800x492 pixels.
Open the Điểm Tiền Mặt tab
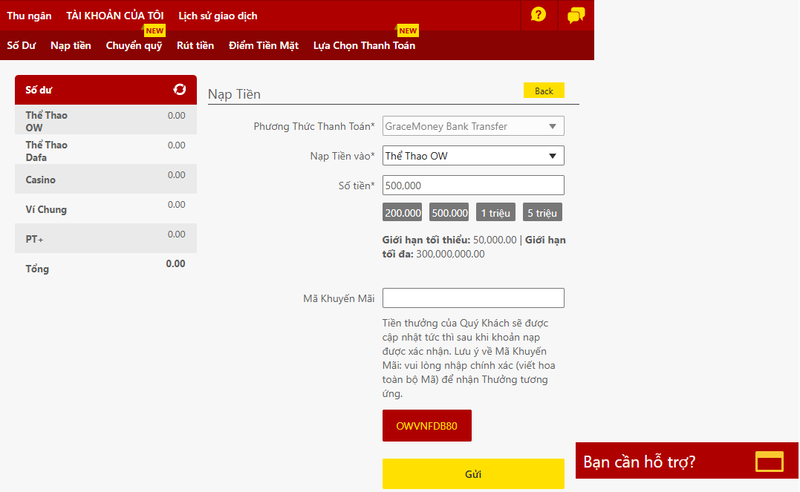(263, 45)
